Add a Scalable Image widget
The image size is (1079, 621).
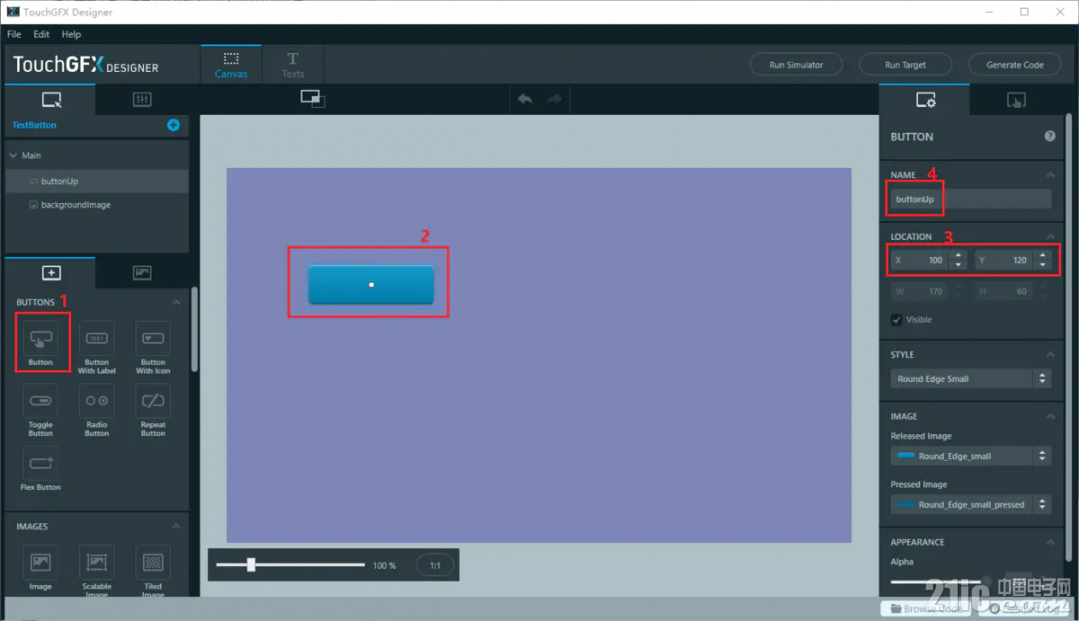(96, 572)
